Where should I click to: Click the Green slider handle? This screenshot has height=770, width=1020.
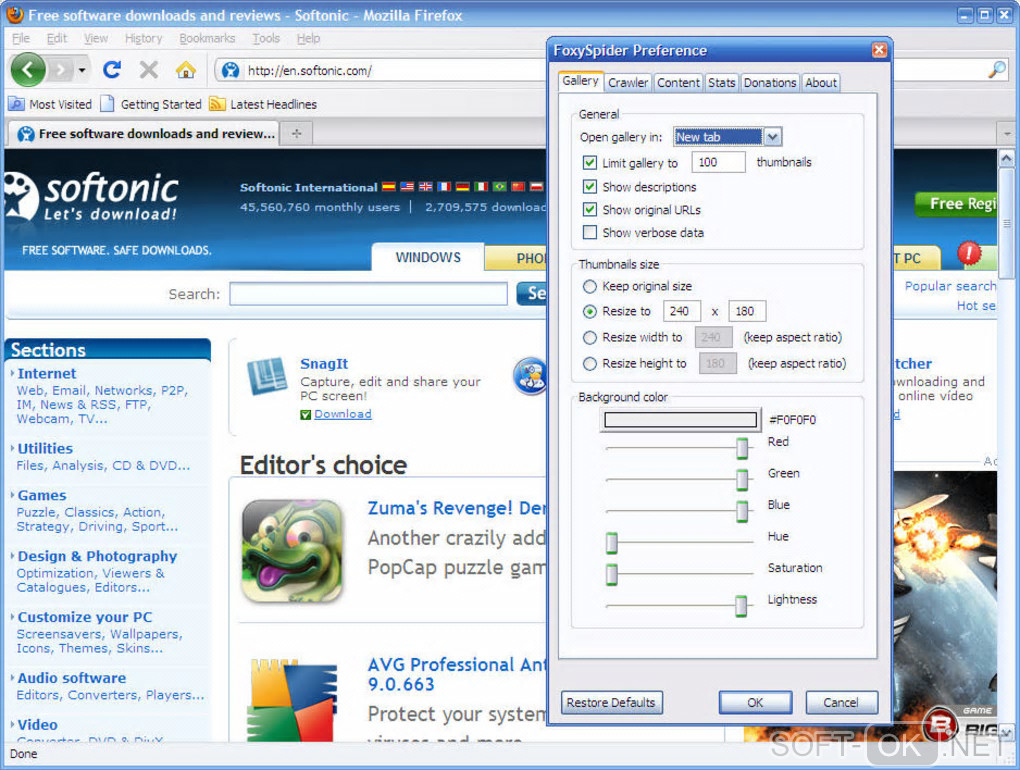(742, 480)
